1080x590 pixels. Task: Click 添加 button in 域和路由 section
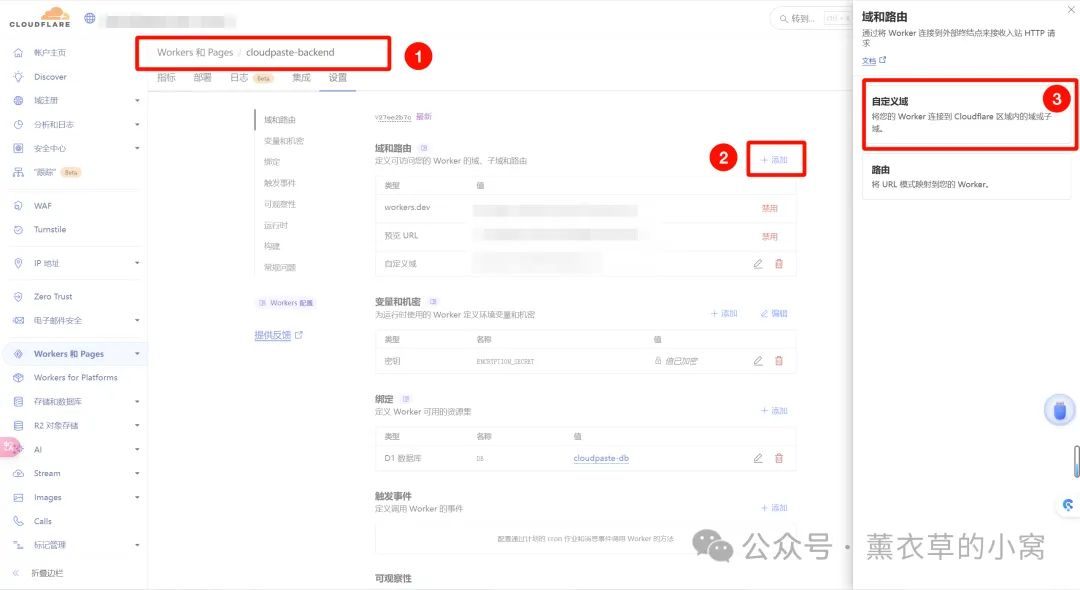[x=774, y=160]
